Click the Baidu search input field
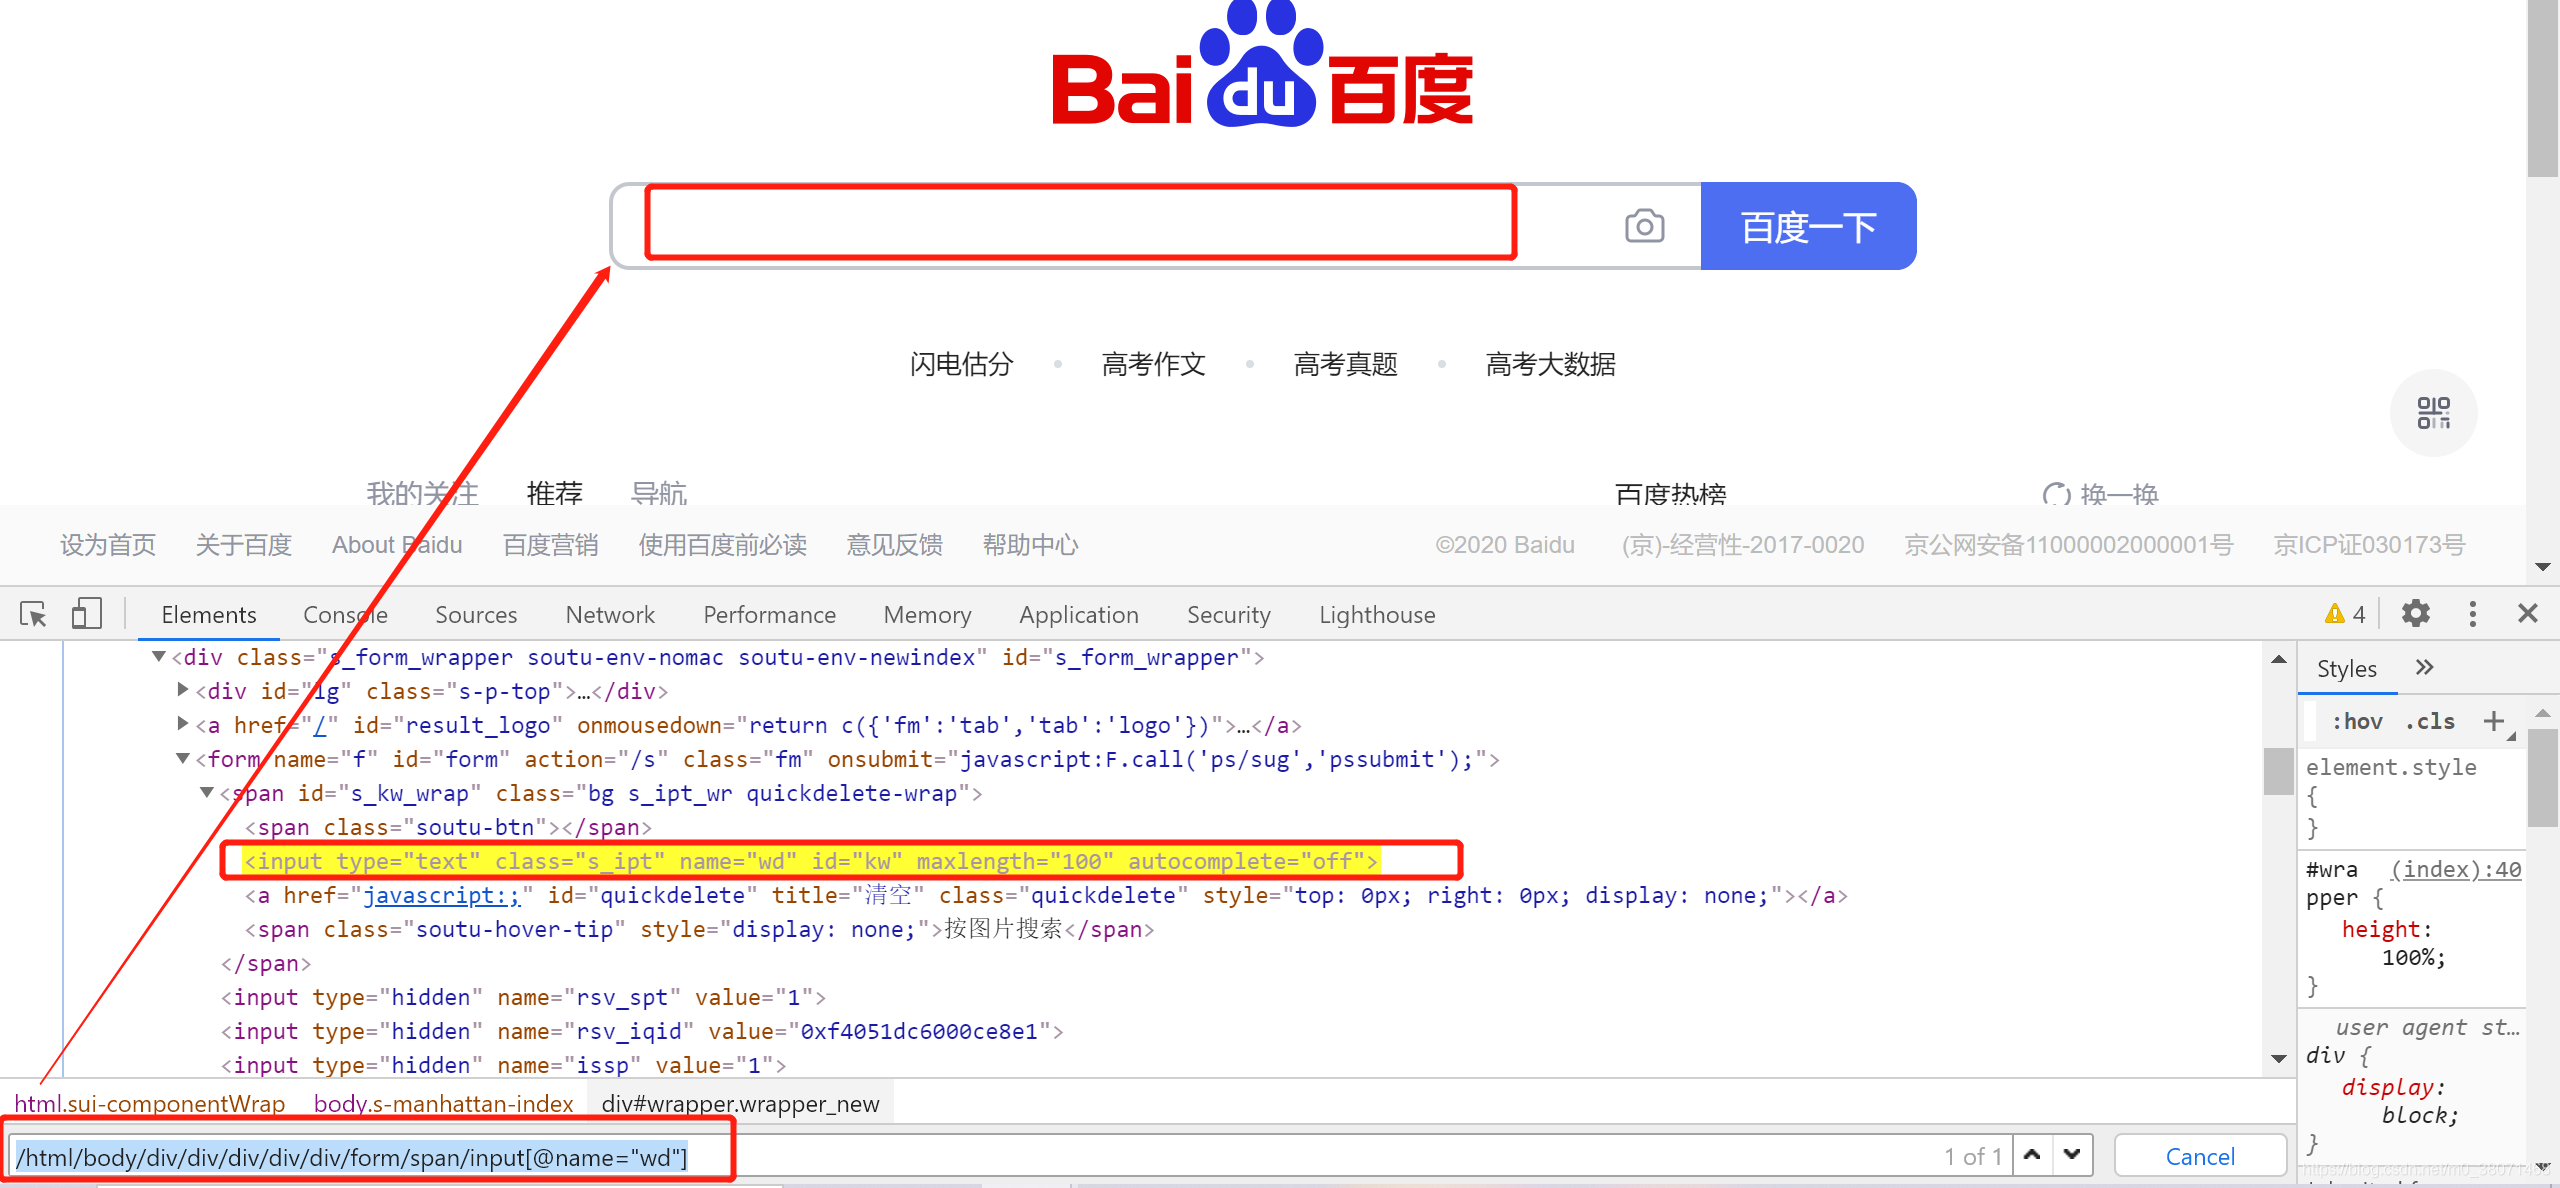This screenshot has width=2560, height=1188. [1078, 225]
